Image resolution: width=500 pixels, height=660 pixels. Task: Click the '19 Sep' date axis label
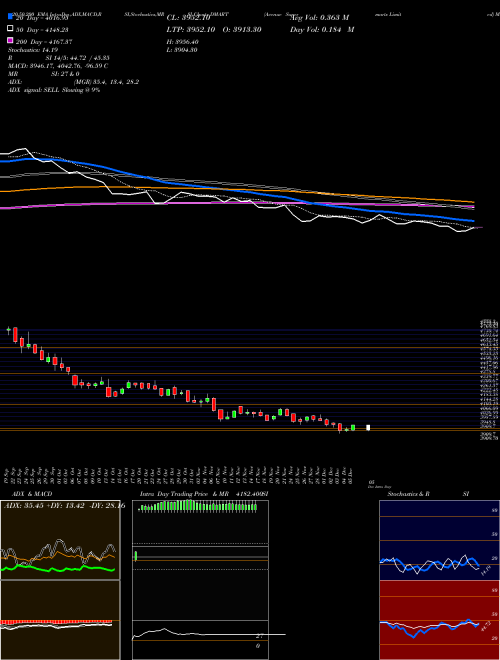[8, 476]
